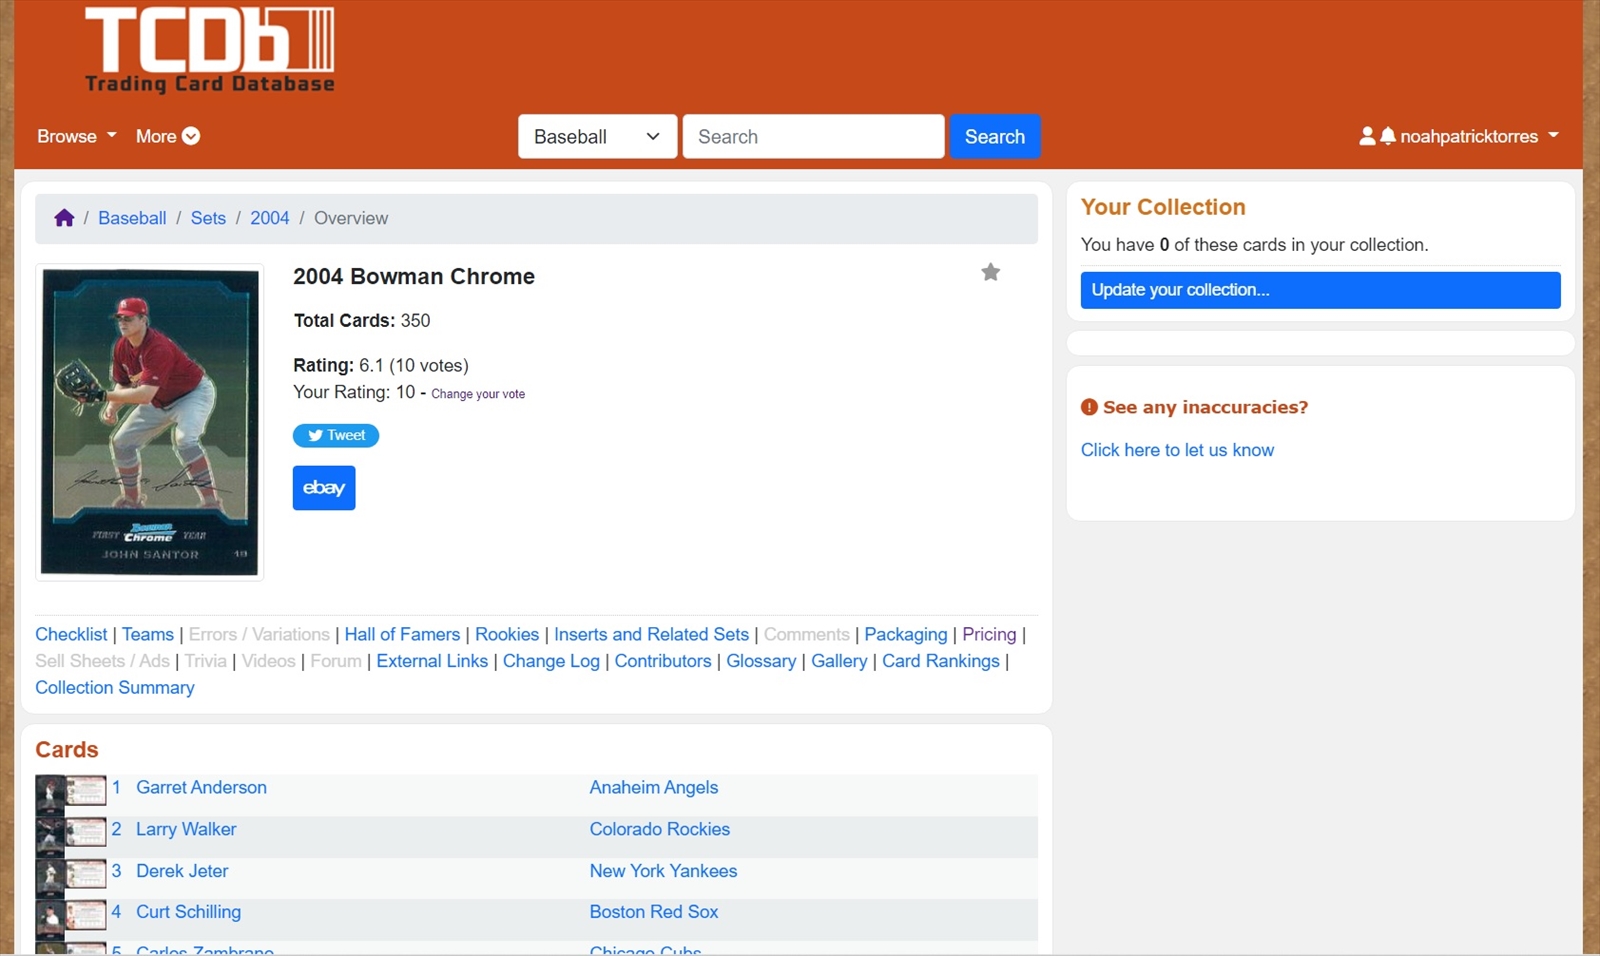Open the Checklist tab
The width and height of the screenshot is (1600, 956).
(x=71, y=634)
